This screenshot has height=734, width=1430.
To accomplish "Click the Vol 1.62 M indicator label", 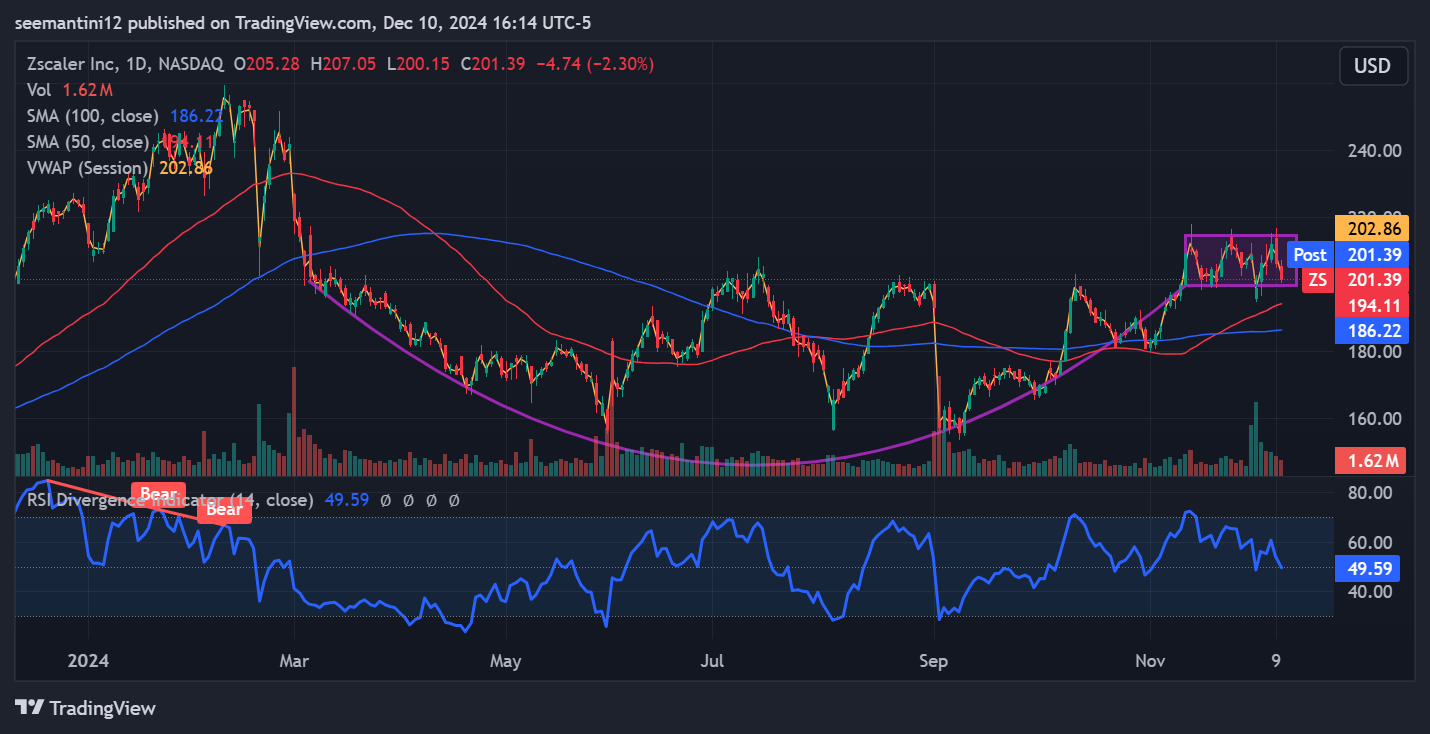I will pos(70,90).
